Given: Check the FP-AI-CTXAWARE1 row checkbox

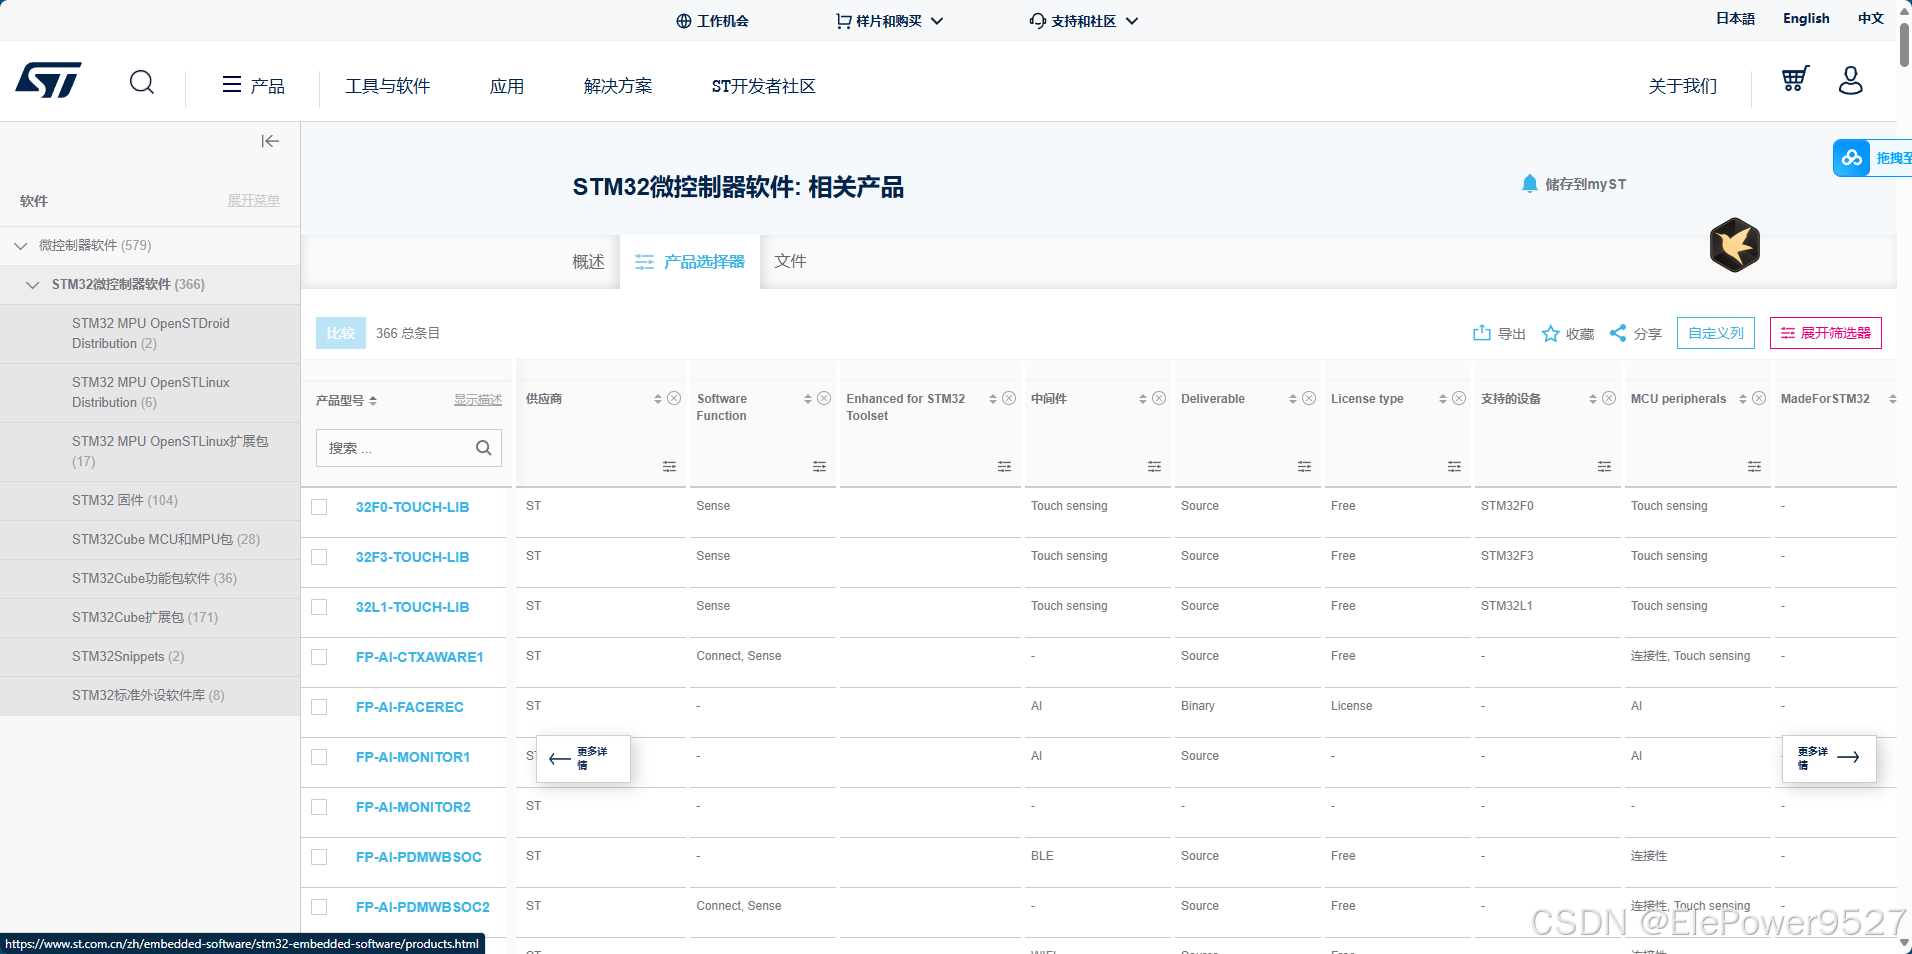Looking at the screenshot, I should pos(319,657).
